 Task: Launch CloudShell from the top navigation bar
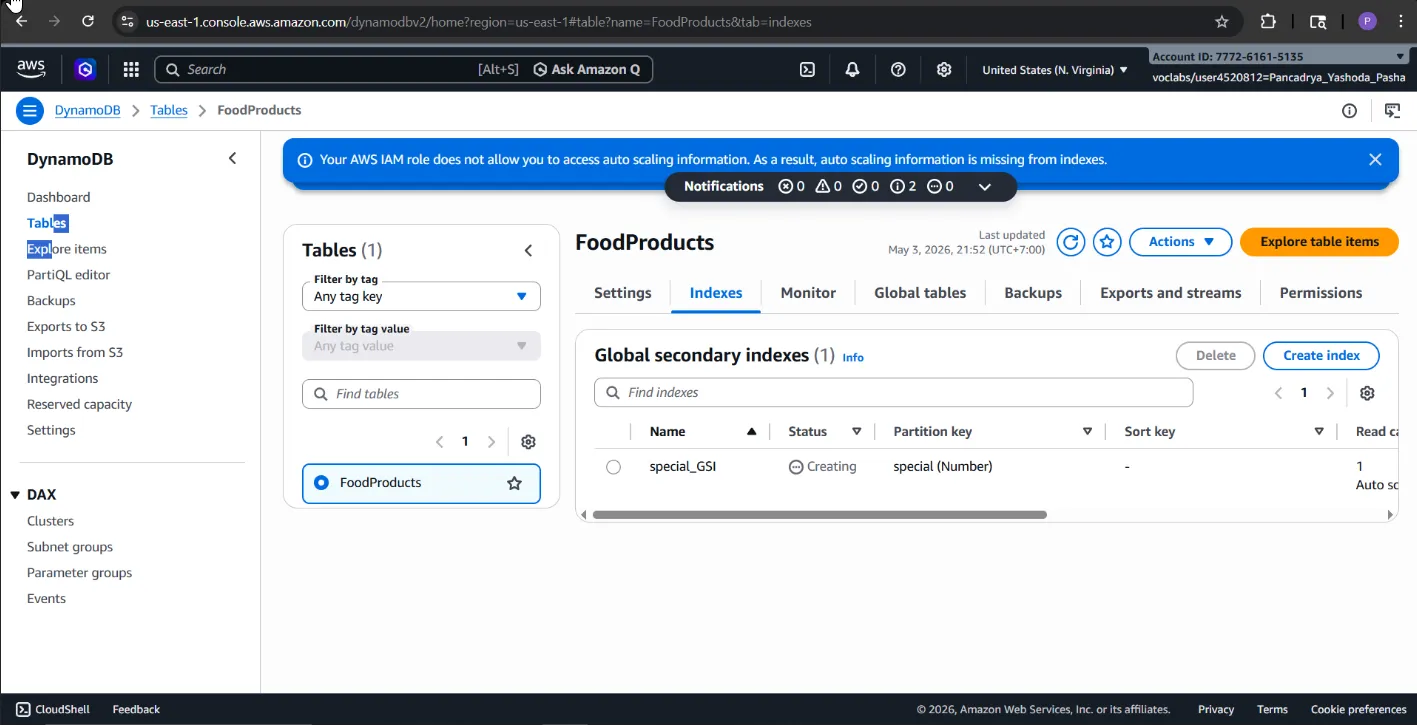point(807,69)
